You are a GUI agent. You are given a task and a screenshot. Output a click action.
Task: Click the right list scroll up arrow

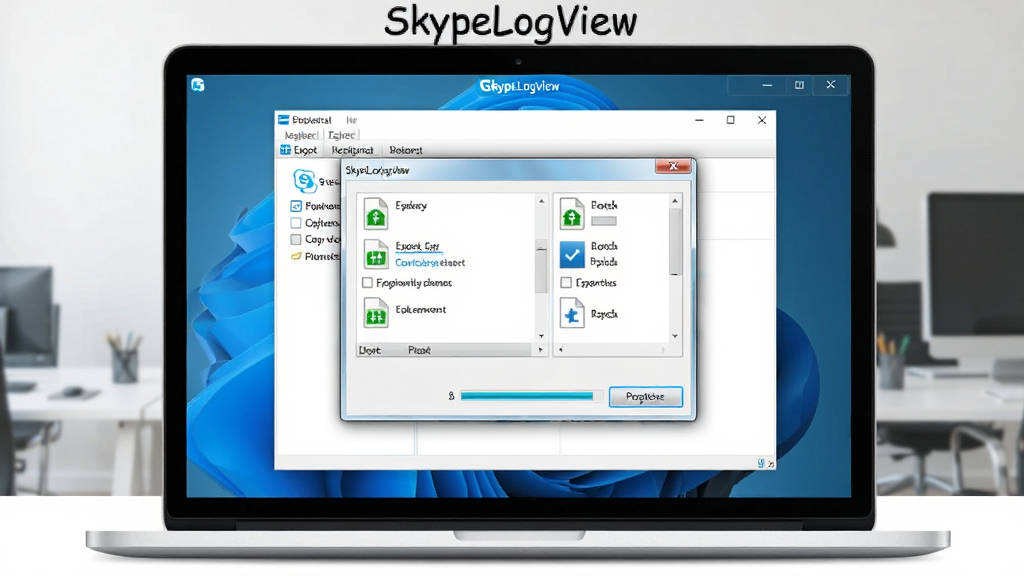click(675, 201)
